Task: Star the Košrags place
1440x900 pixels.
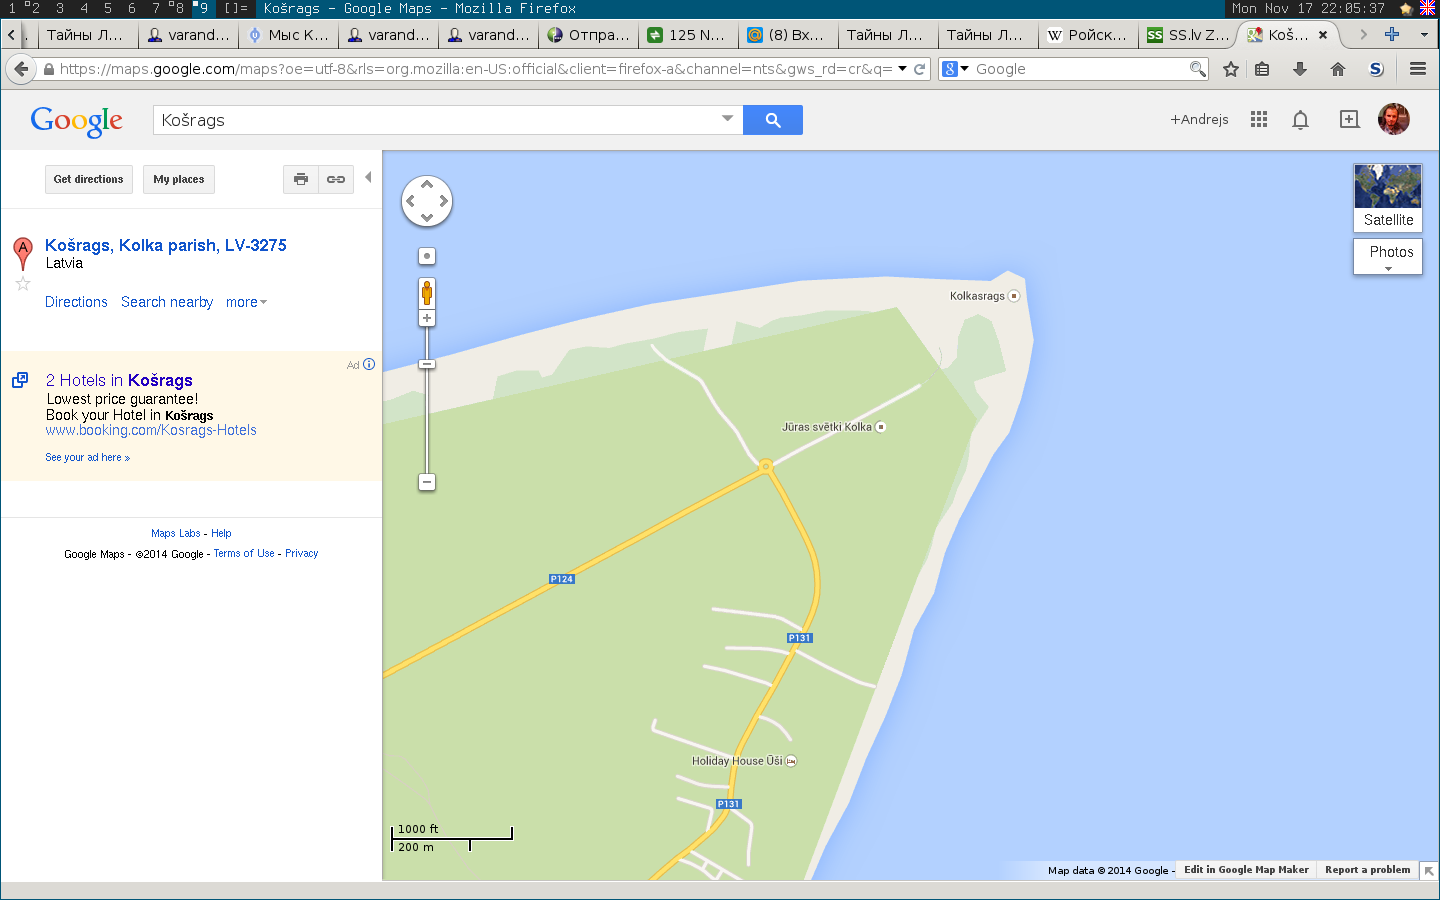Action: point(23,284)
